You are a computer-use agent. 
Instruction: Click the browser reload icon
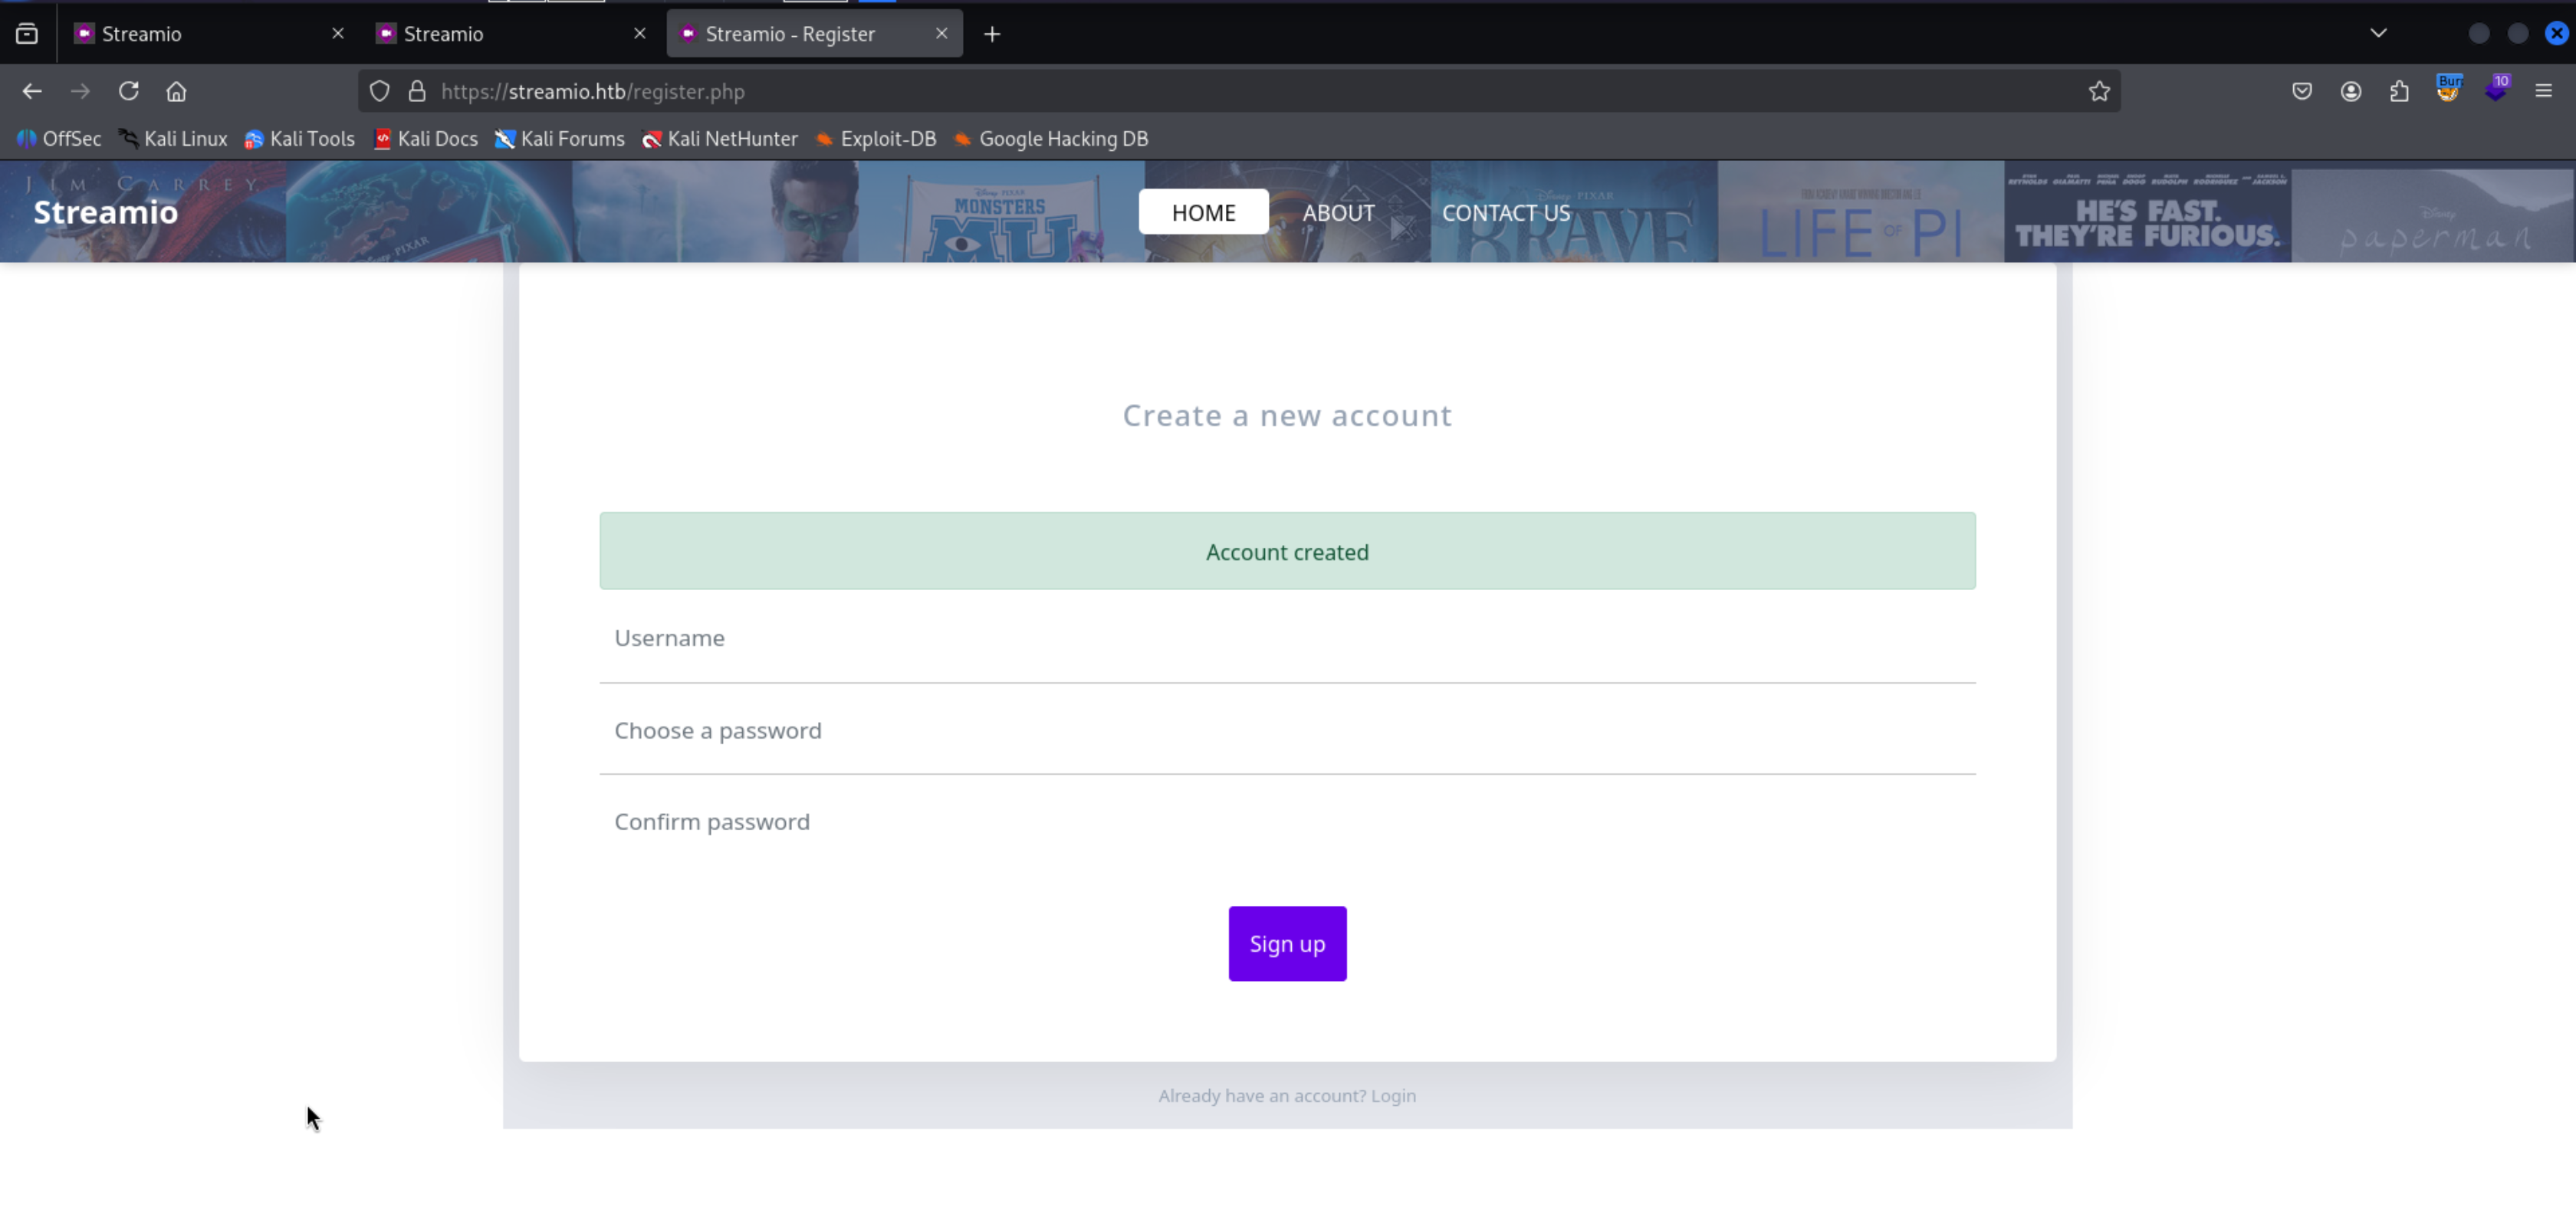(x=128, y=91)
